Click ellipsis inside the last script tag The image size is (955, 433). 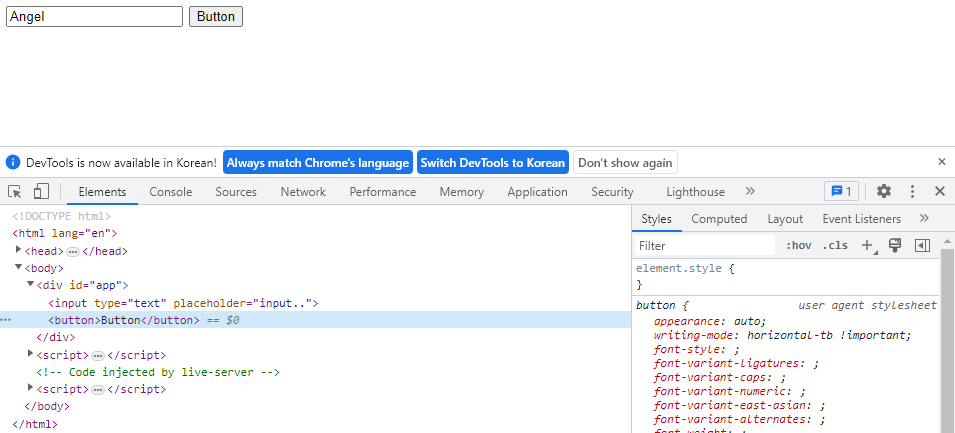98,390
